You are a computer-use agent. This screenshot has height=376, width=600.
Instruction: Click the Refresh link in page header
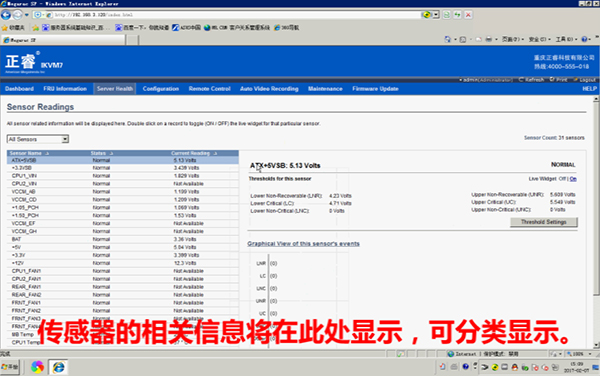tap(532, 80)
